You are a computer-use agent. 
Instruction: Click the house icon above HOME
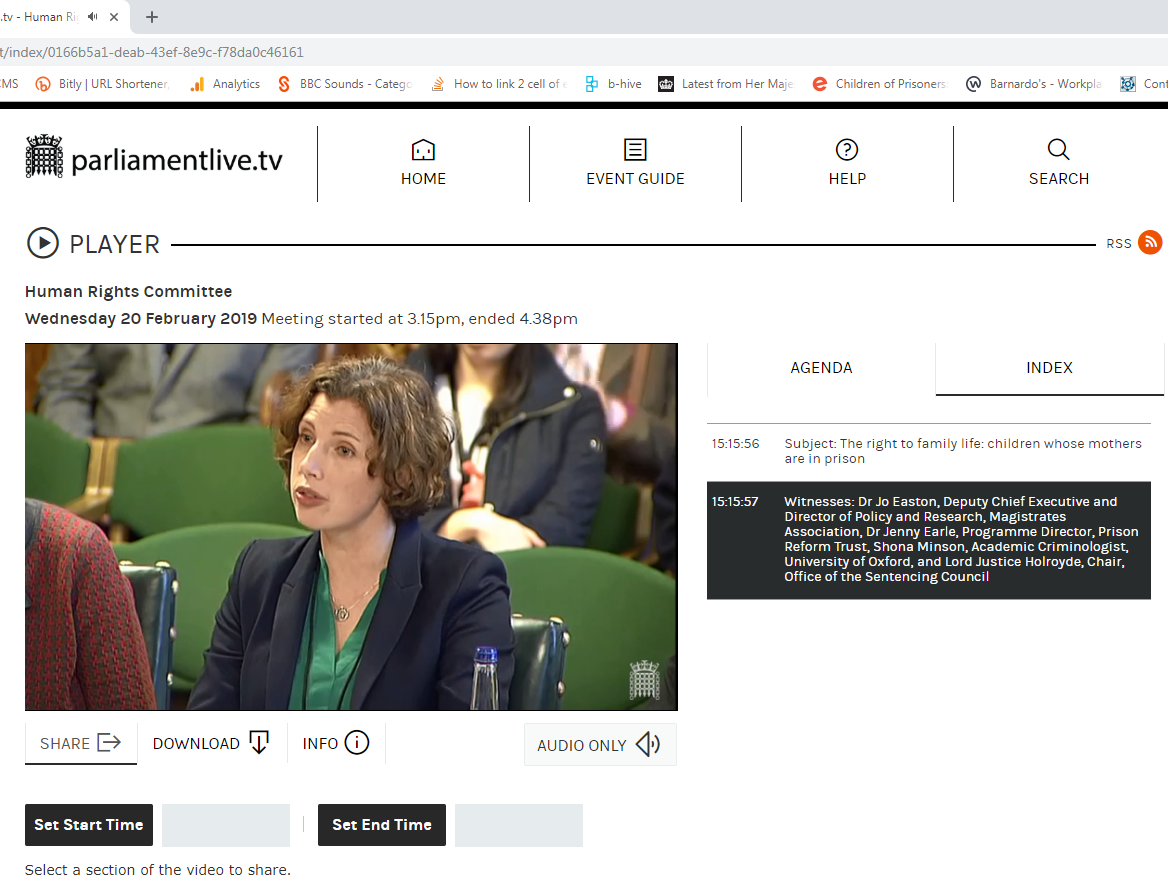click(423, 150)
